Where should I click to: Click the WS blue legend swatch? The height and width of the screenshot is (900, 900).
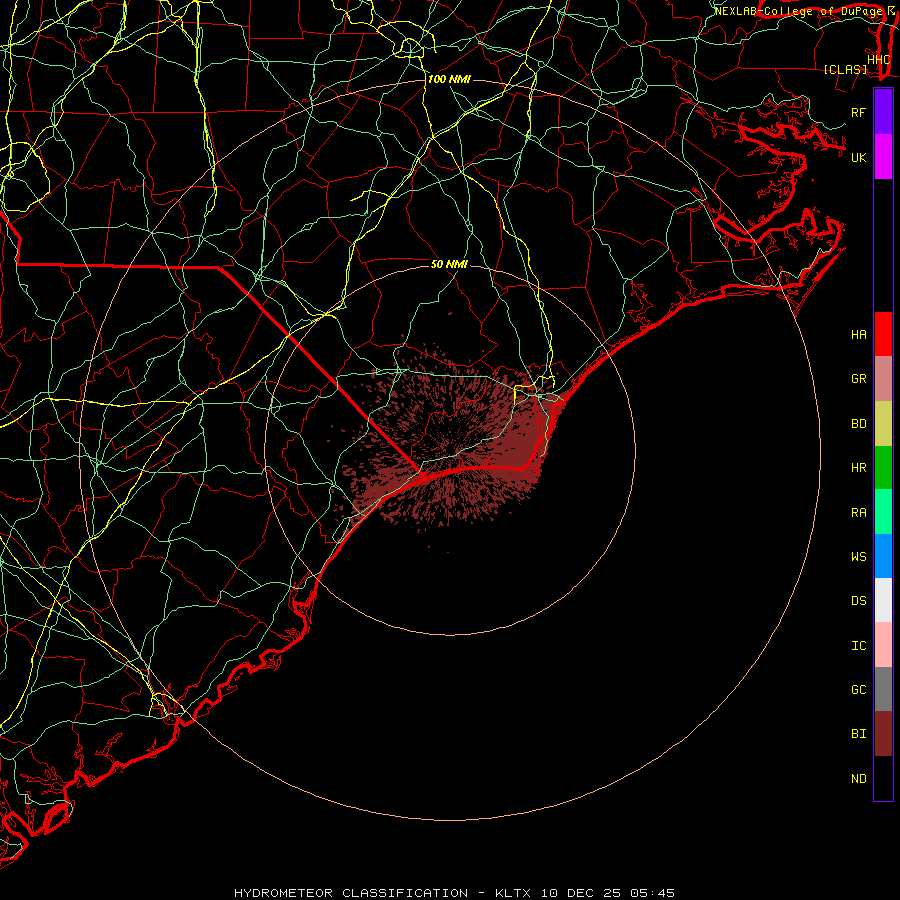pyautogui.click(x=883, y=556)
